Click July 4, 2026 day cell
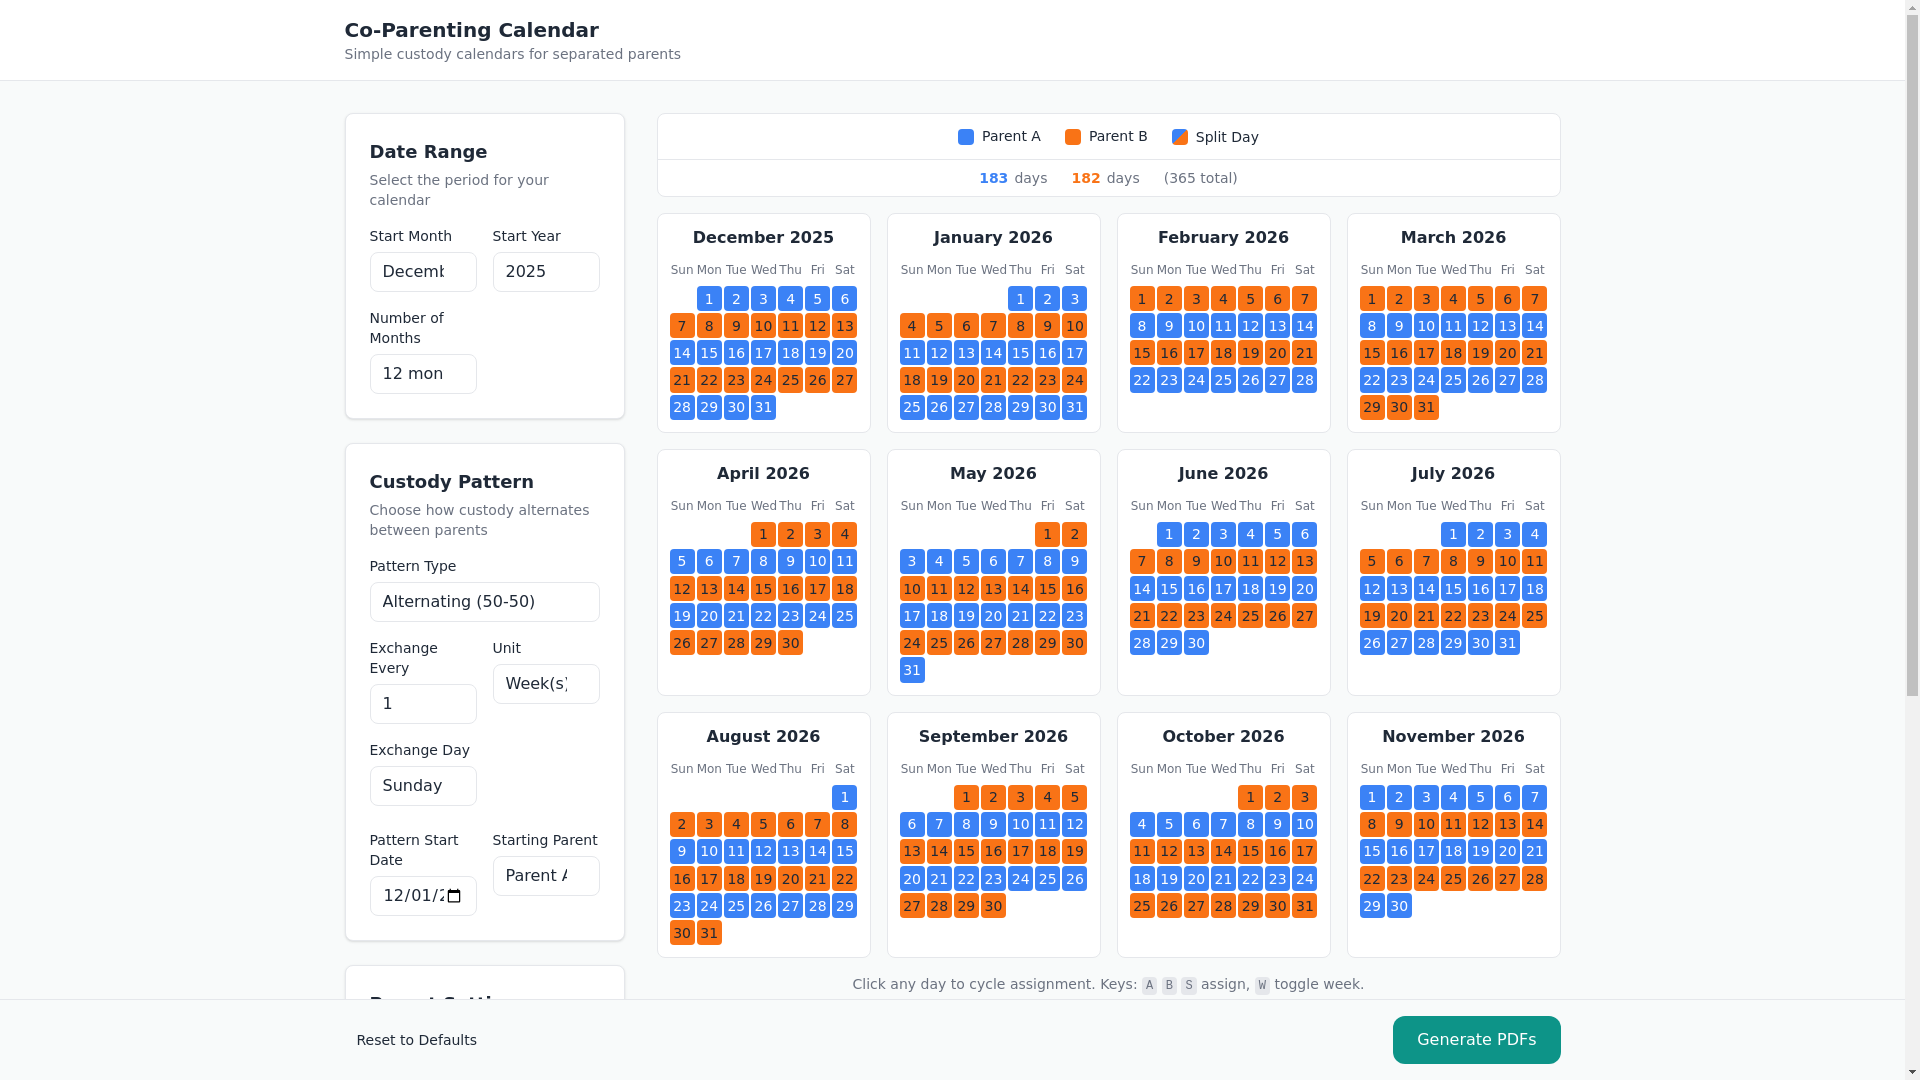Image resolution: width=1920 pixels, height=1080 pixels. (1534, 535)
